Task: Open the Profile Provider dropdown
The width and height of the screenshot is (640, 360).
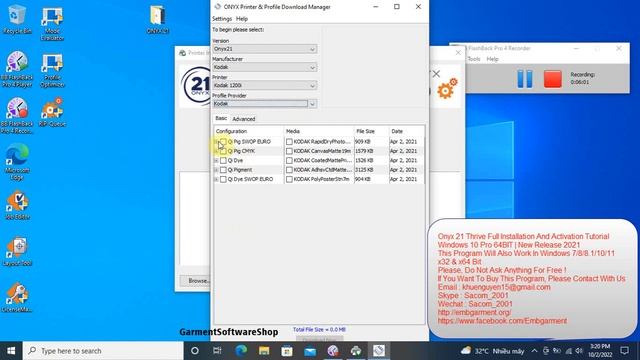Action: point(264,104)
